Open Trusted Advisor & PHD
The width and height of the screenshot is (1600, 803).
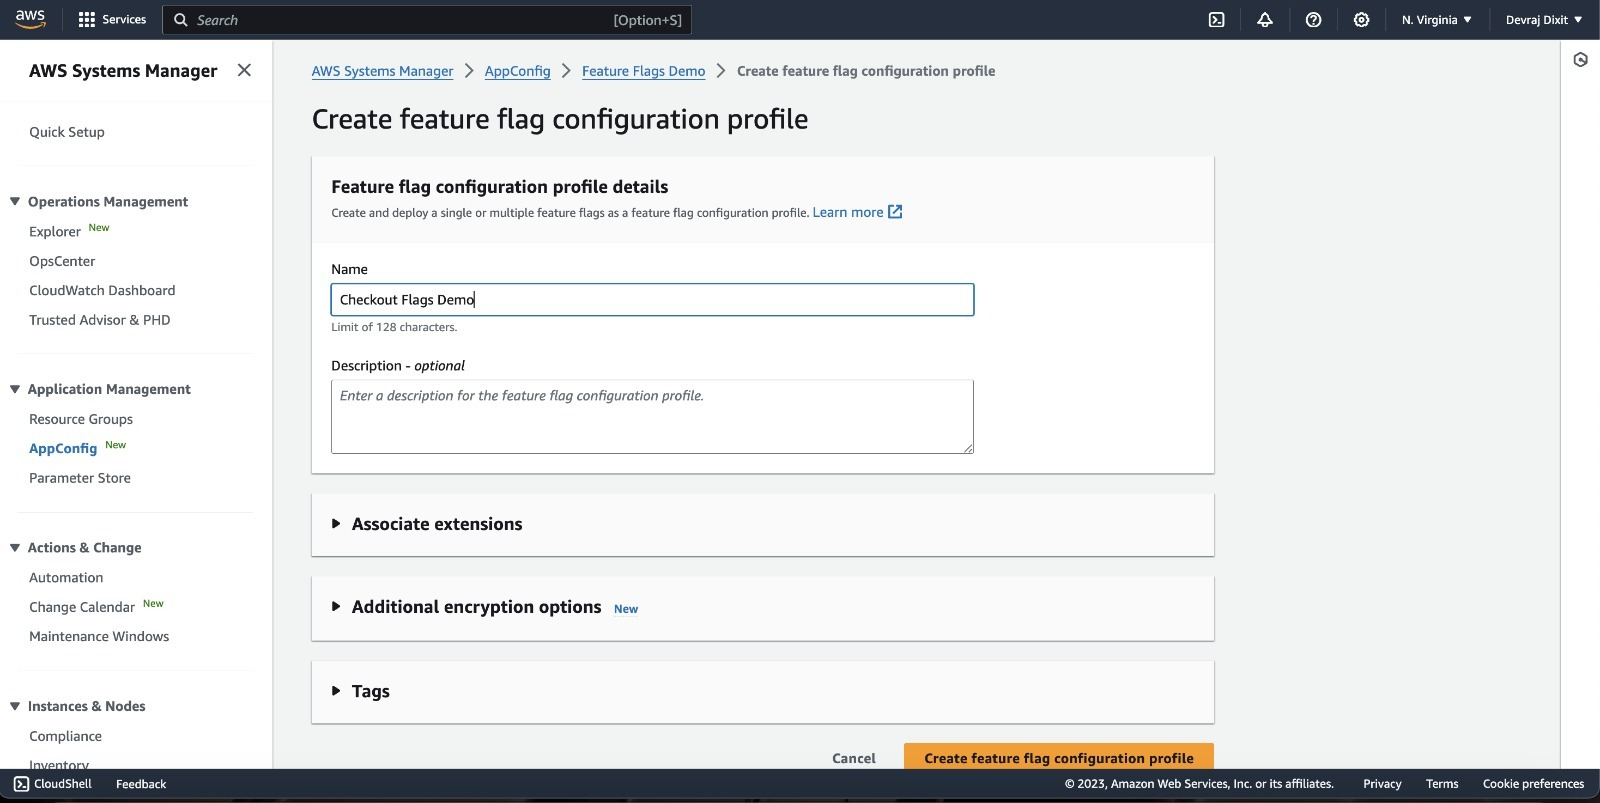click(x=100, y=320)
